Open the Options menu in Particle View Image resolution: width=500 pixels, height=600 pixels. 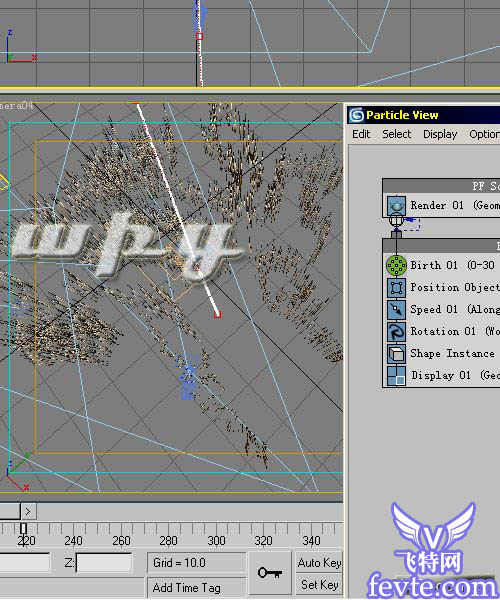click(484, 134)
